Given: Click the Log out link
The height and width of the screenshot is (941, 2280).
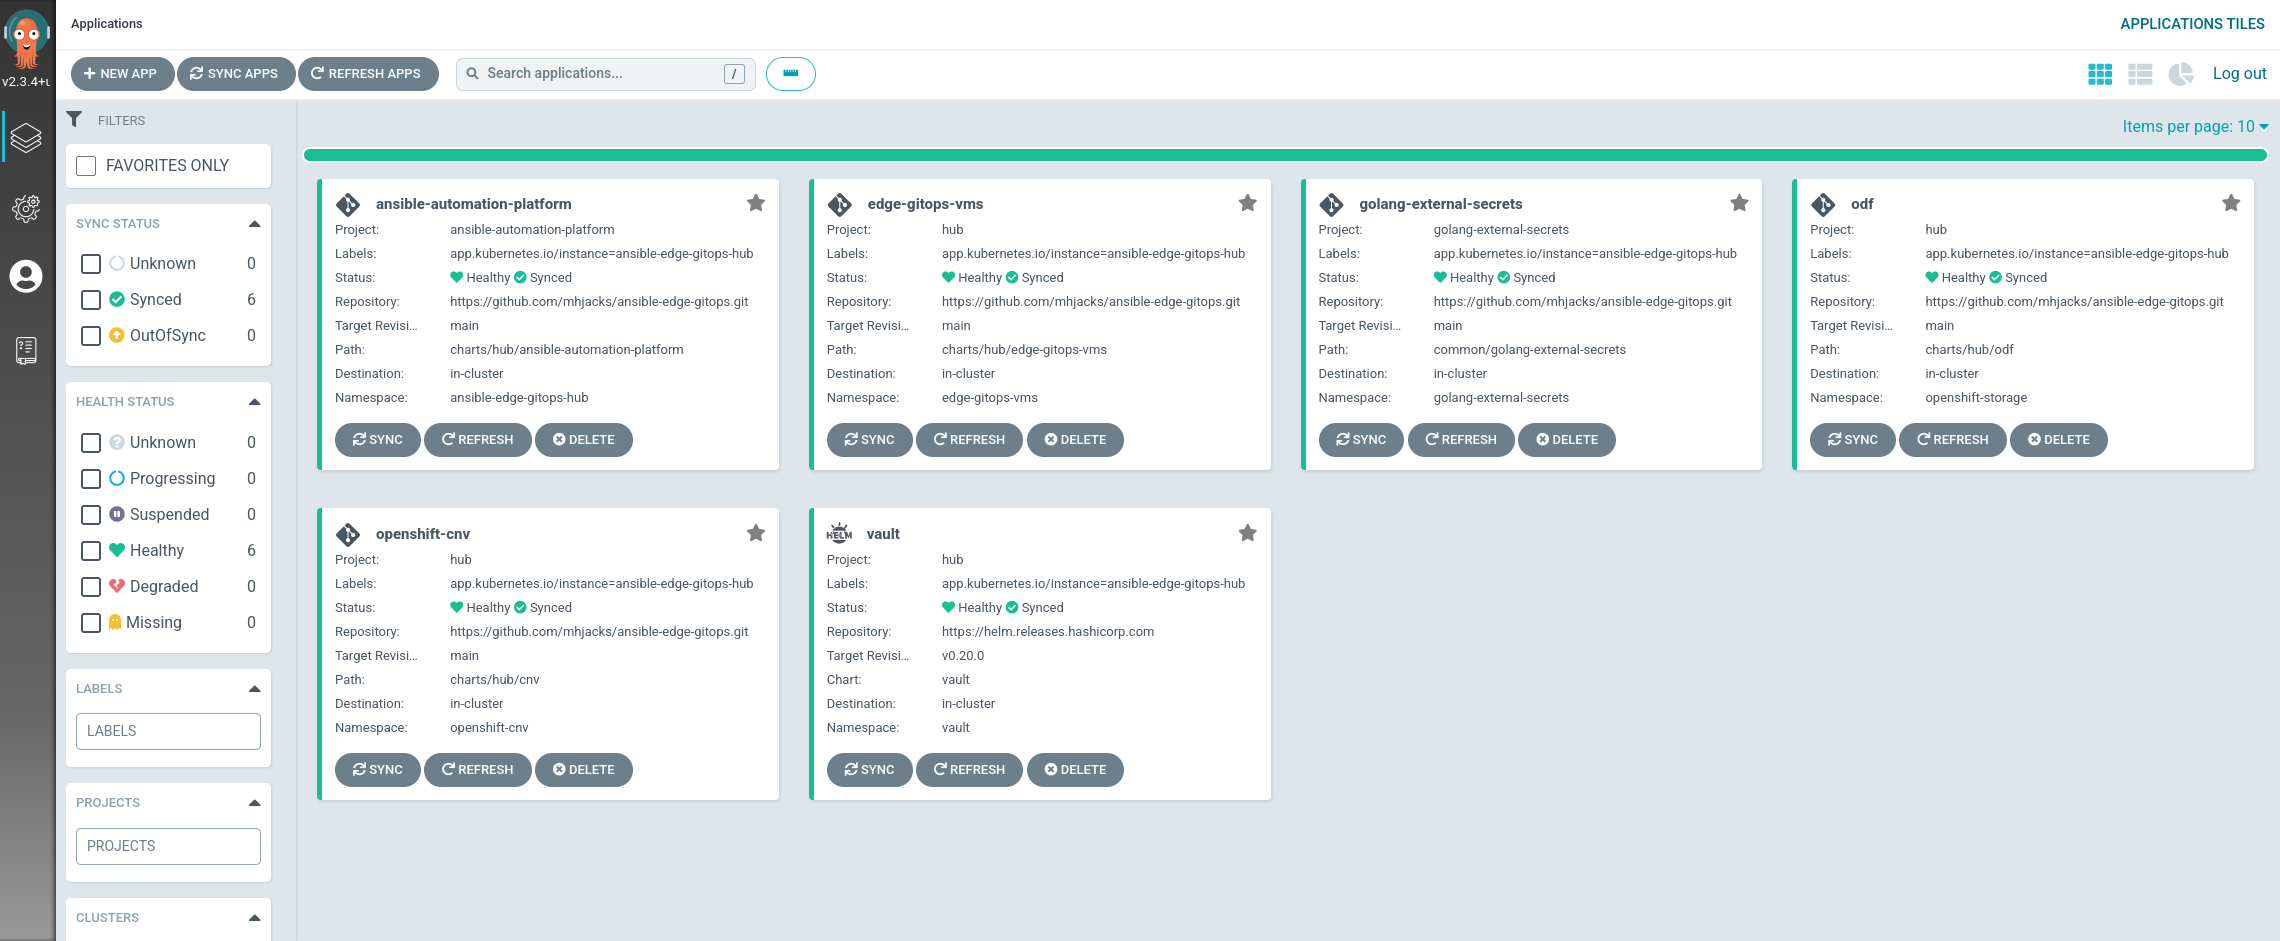Looking at the screenshot, I should click(x=2239, y=74).
